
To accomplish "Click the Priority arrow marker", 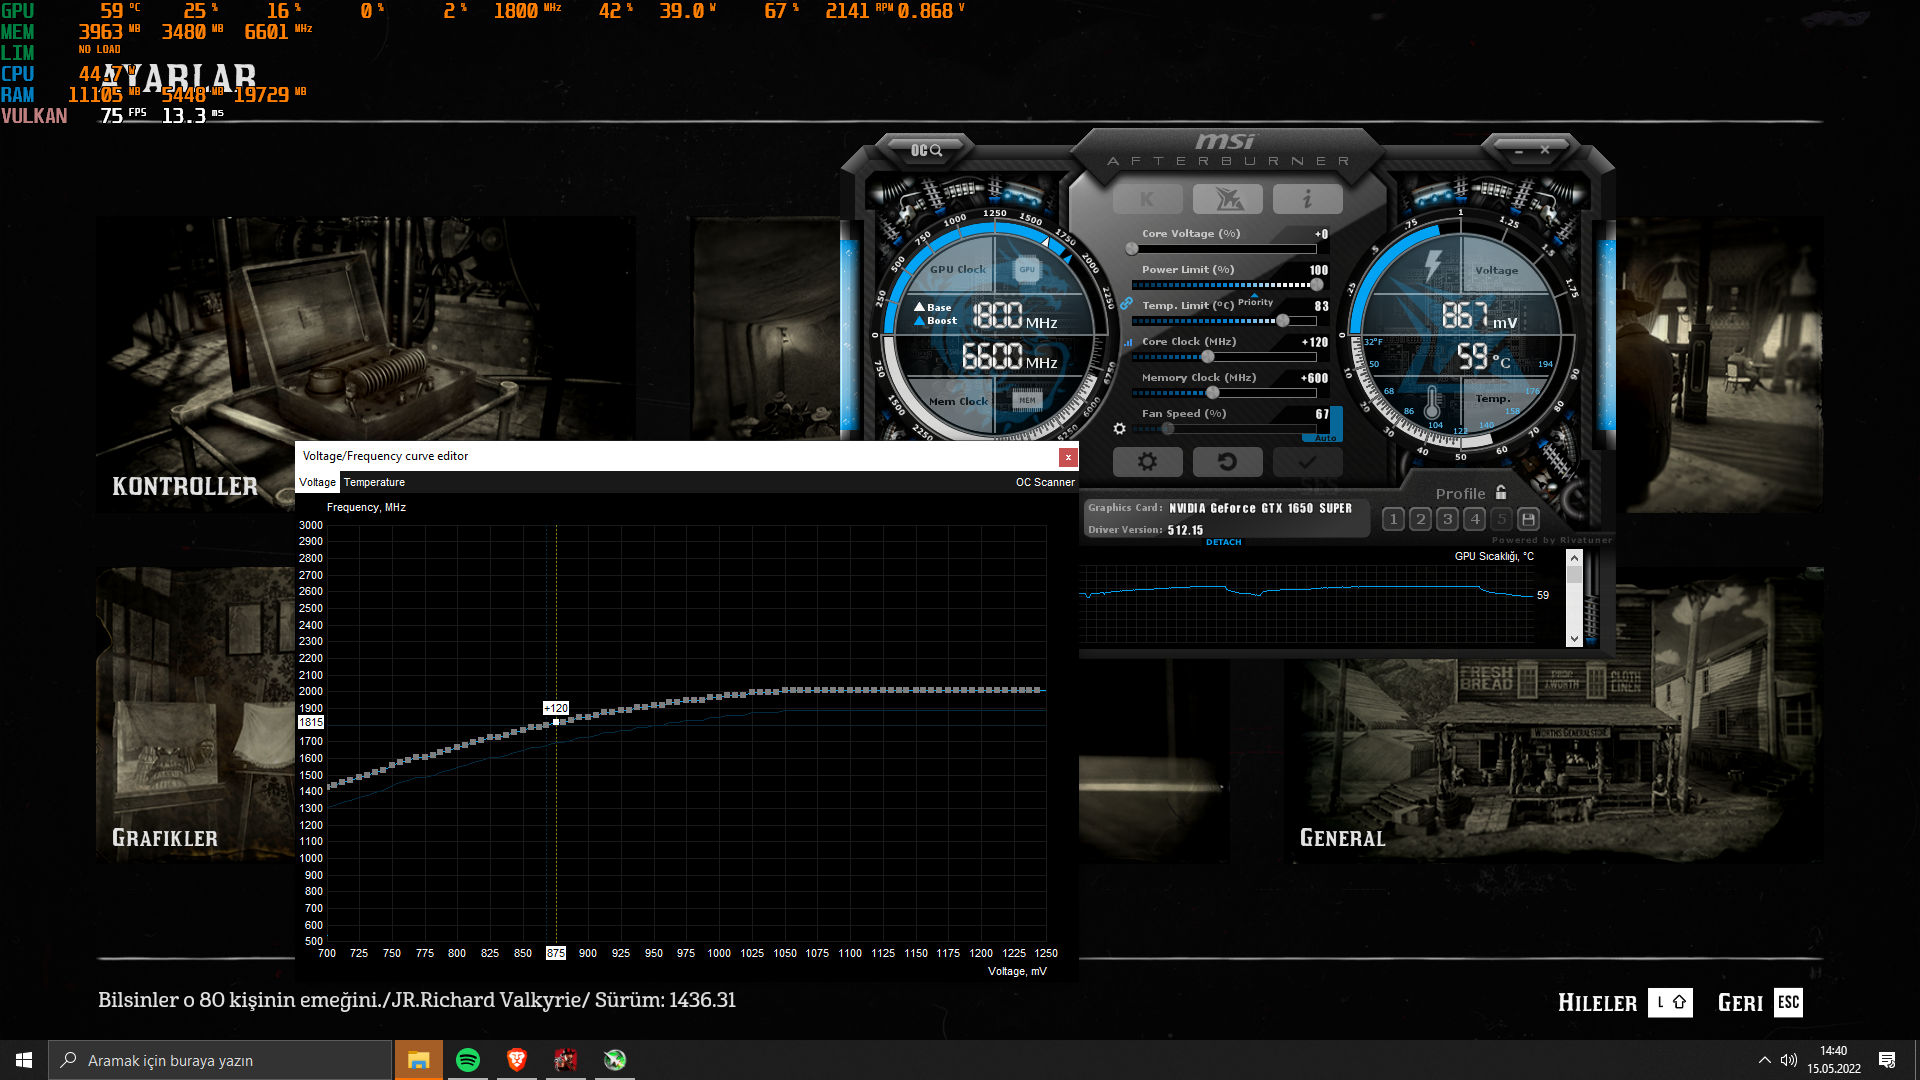I will tap(1255, 296).
